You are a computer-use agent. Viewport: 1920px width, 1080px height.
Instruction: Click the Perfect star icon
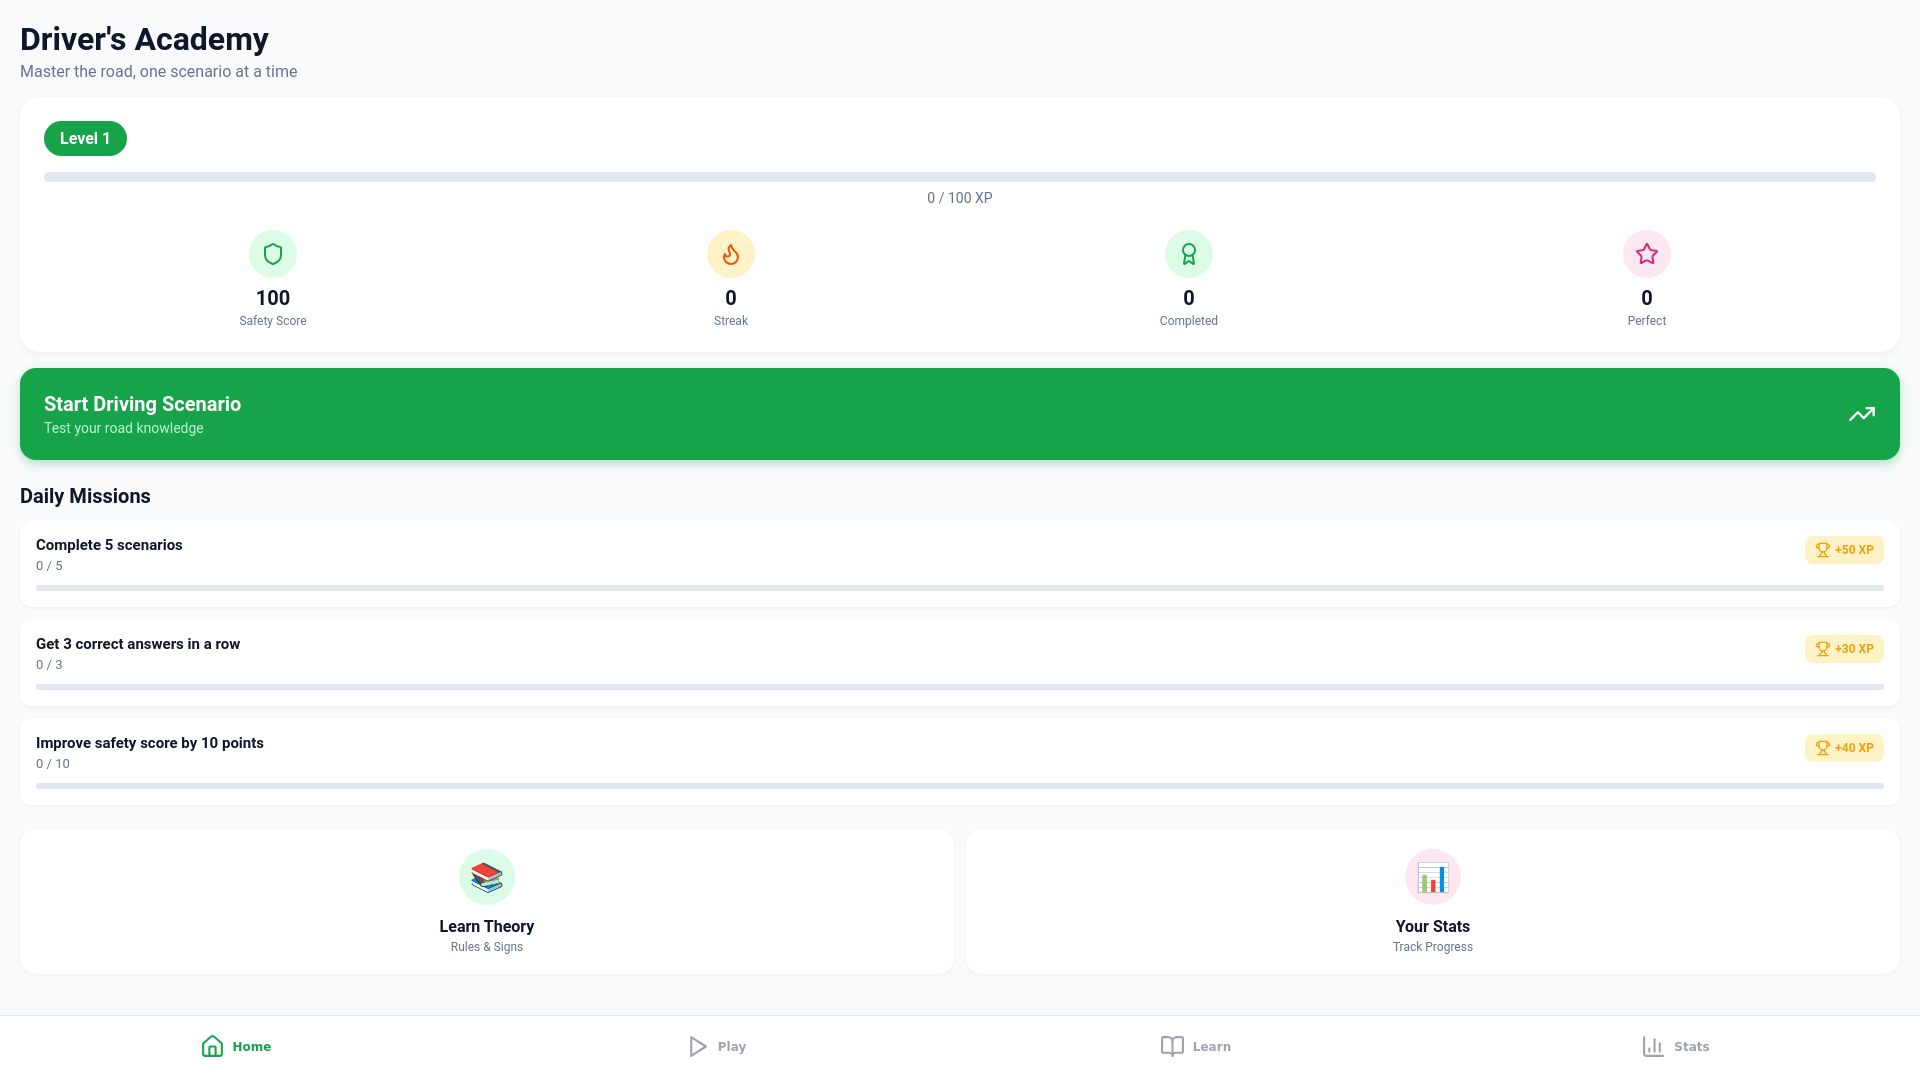(x=1647, y=254)
